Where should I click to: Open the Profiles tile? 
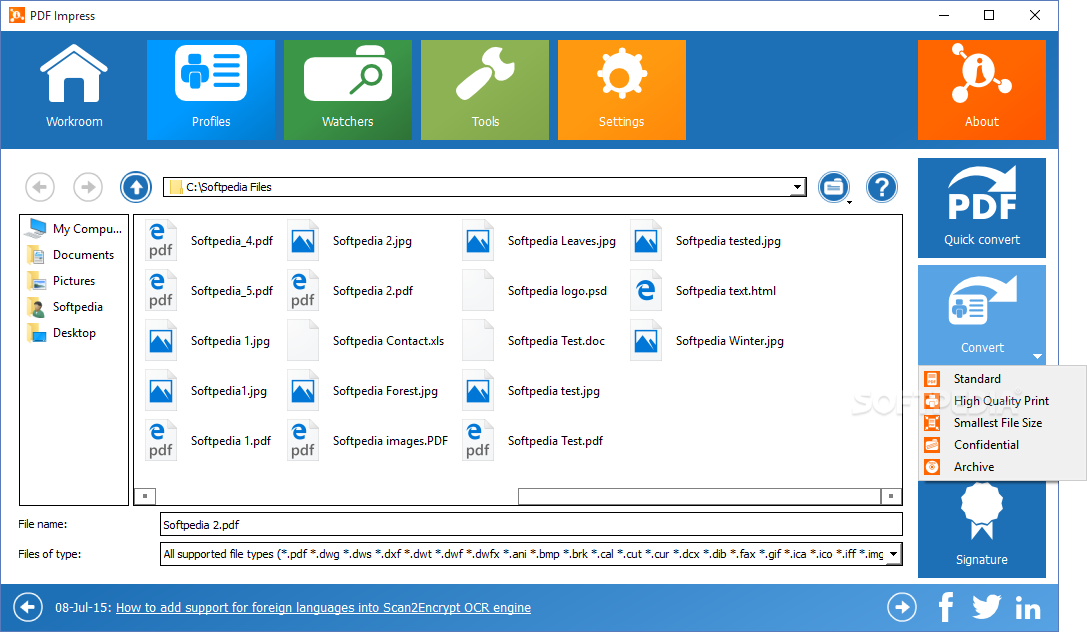[211, 89]
